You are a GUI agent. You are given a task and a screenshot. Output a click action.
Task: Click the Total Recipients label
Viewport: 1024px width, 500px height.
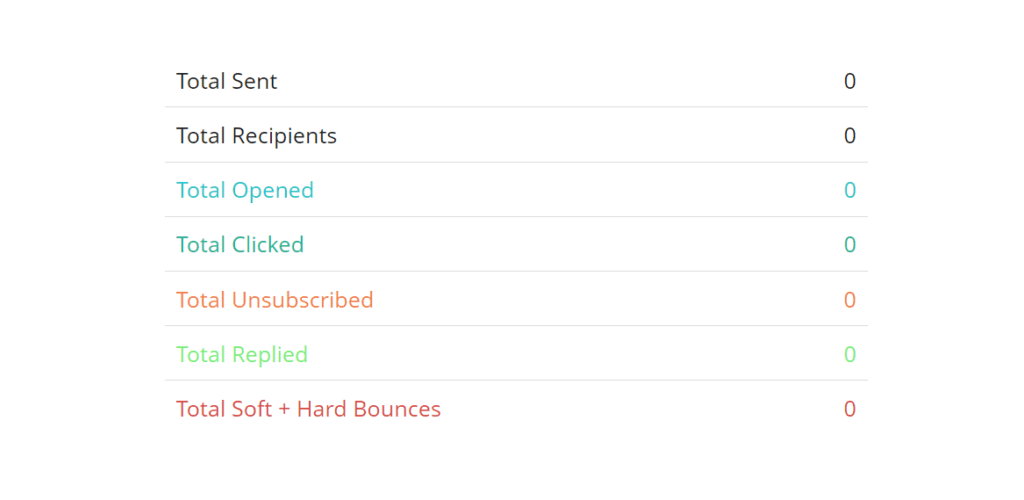tap(256, 136)
